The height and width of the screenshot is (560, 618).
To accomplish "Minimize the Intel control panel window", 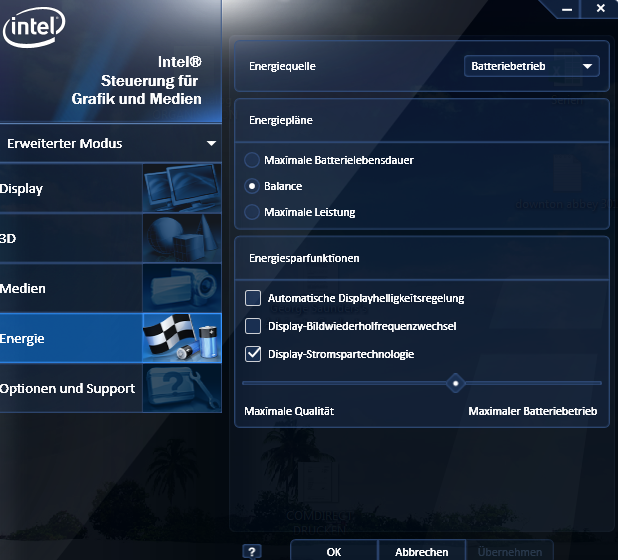I will (567, 9).
